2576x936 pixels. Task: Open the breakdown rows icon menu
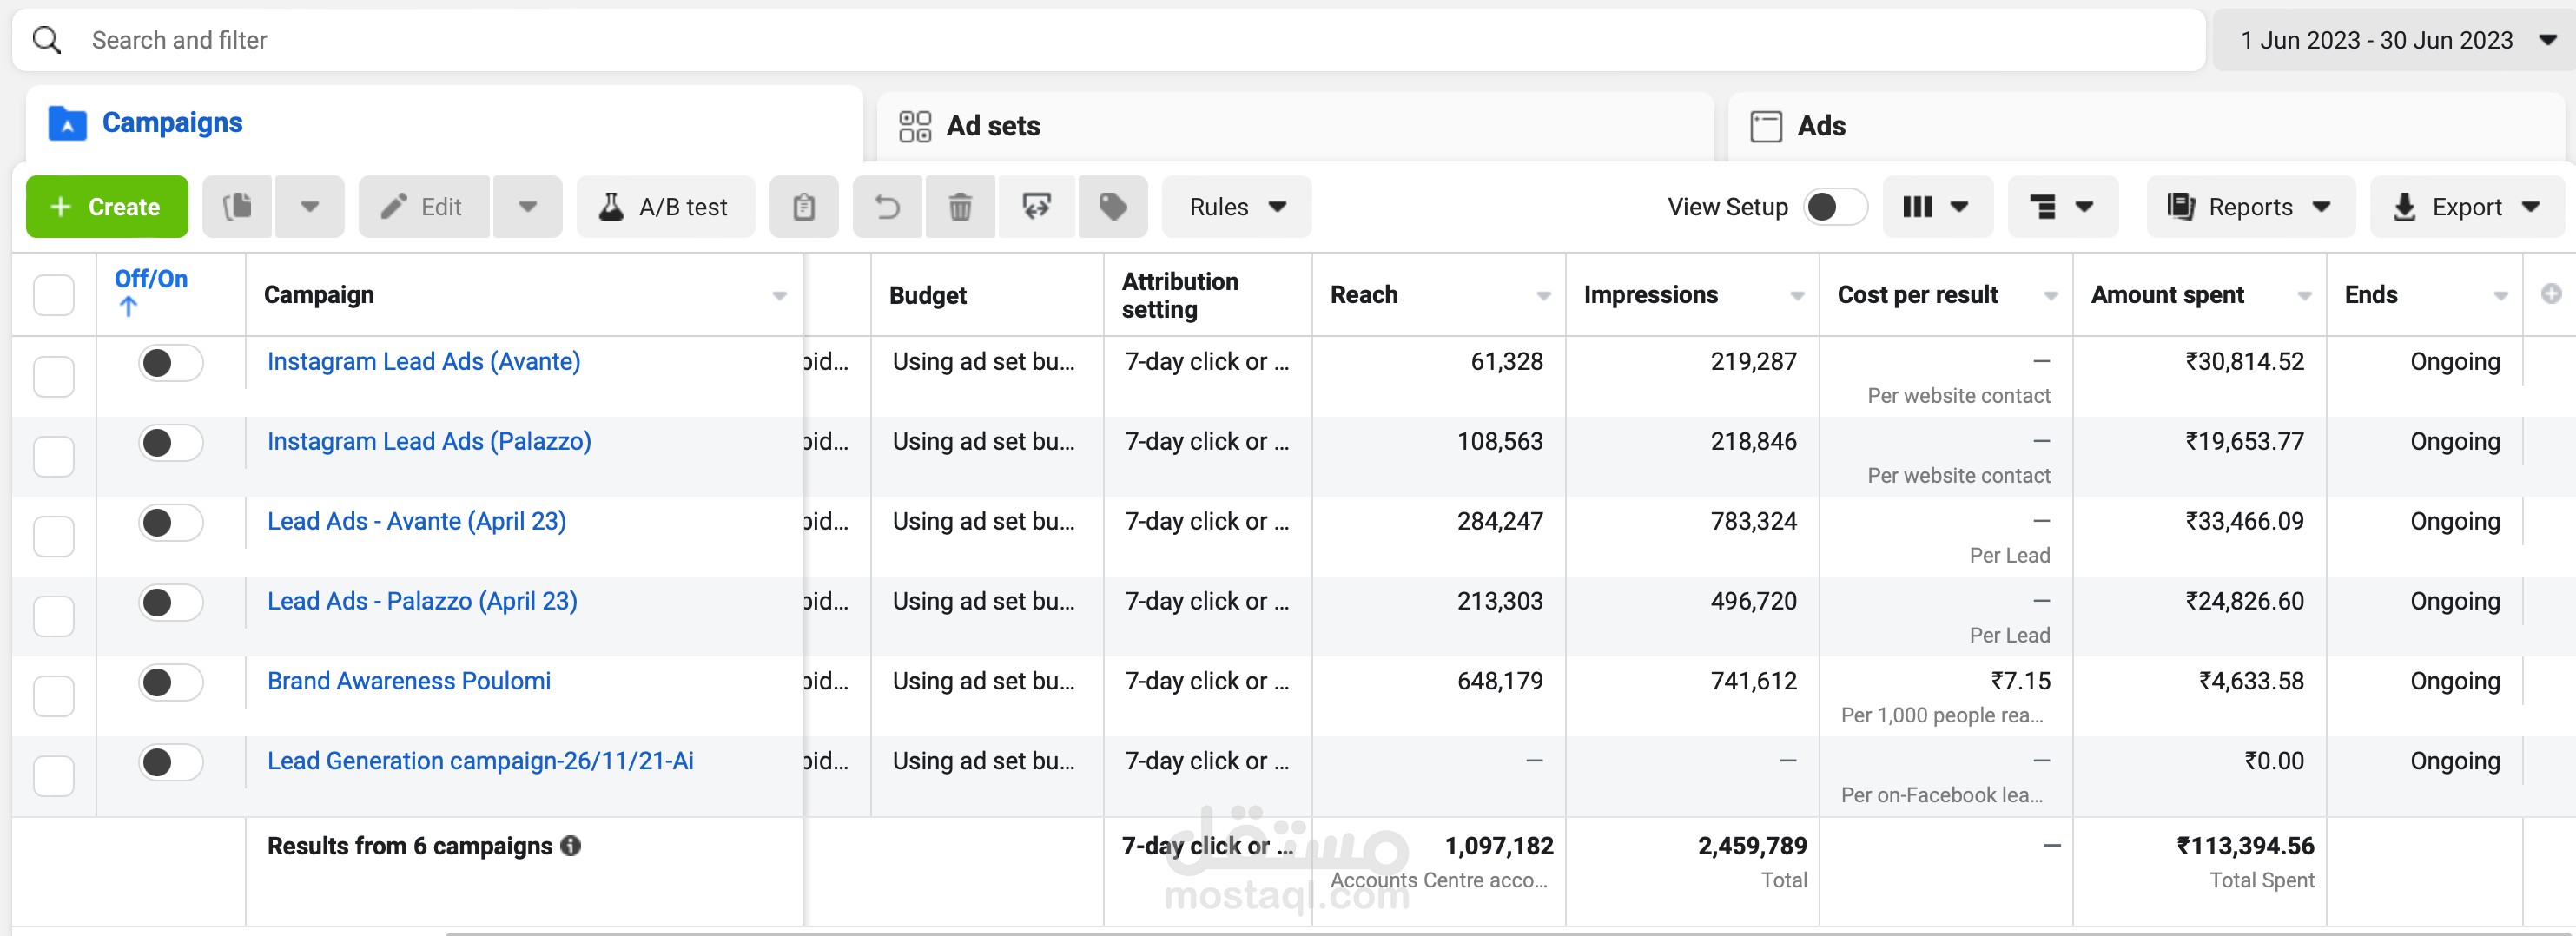pyautogui.click(x=2061, y=207)
